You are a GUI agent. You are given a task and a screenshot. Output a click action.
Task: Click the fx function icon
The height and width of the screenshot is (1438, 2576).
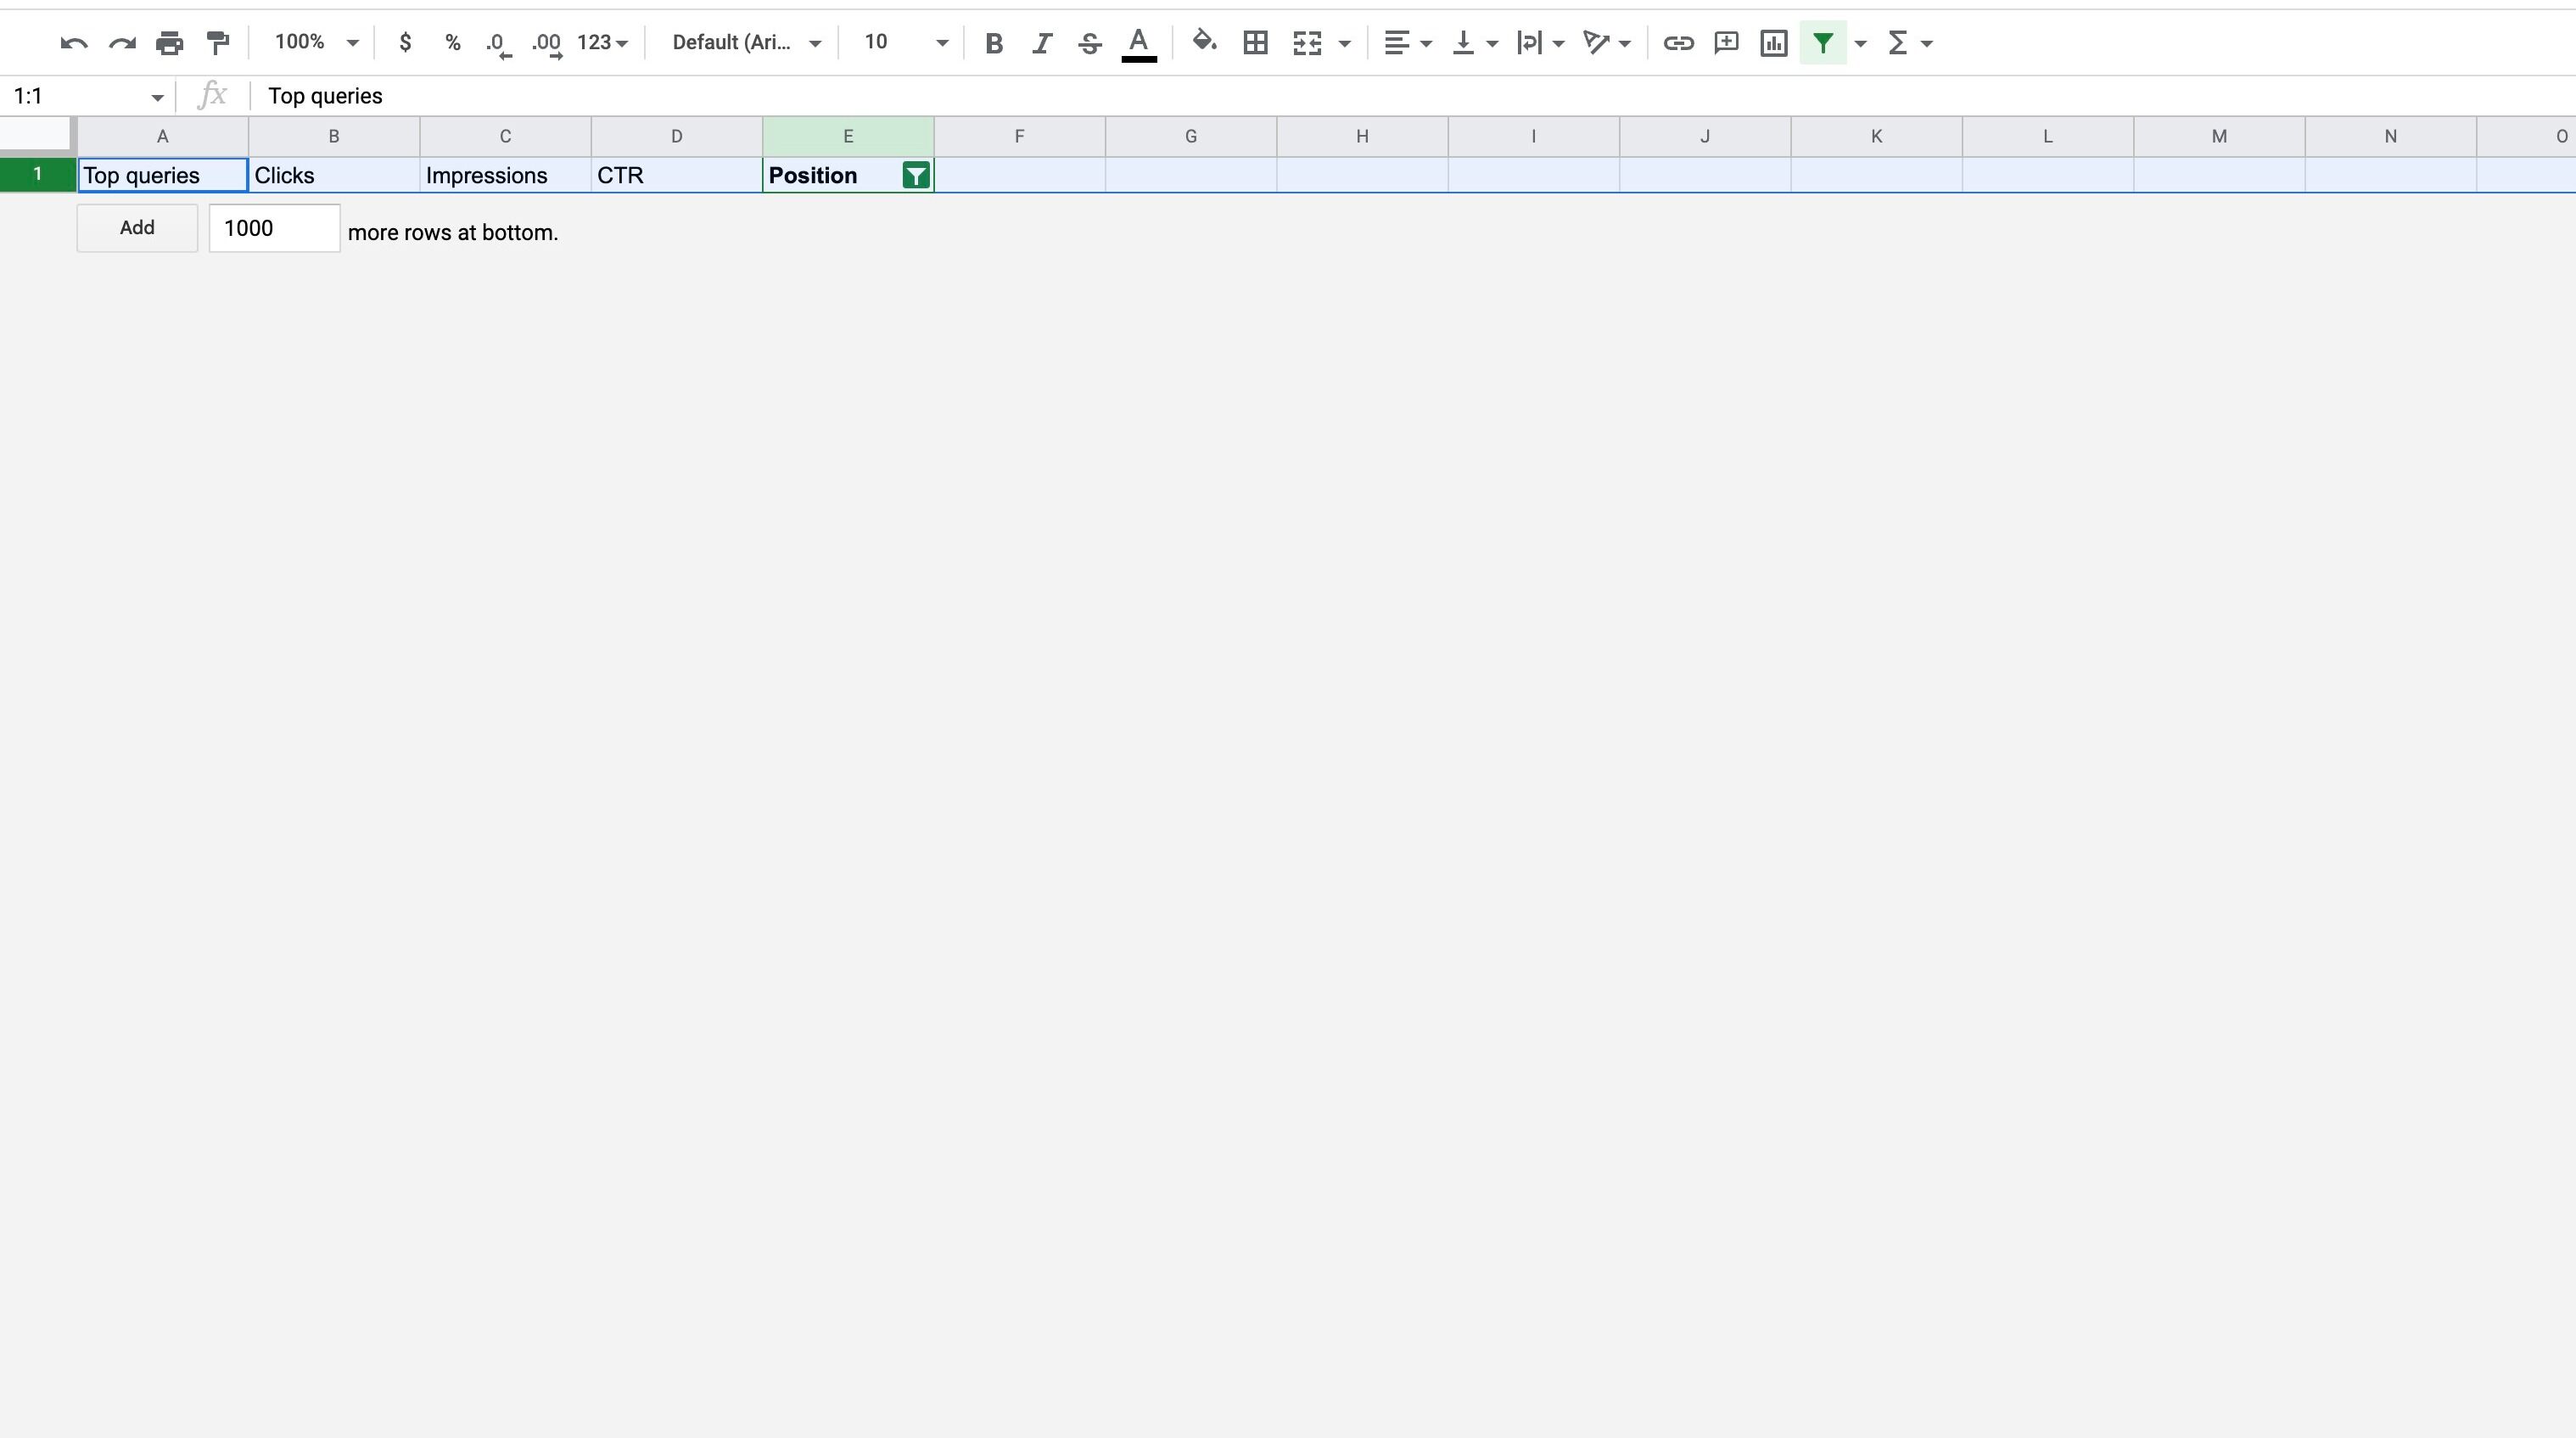[x=212, y=96]
